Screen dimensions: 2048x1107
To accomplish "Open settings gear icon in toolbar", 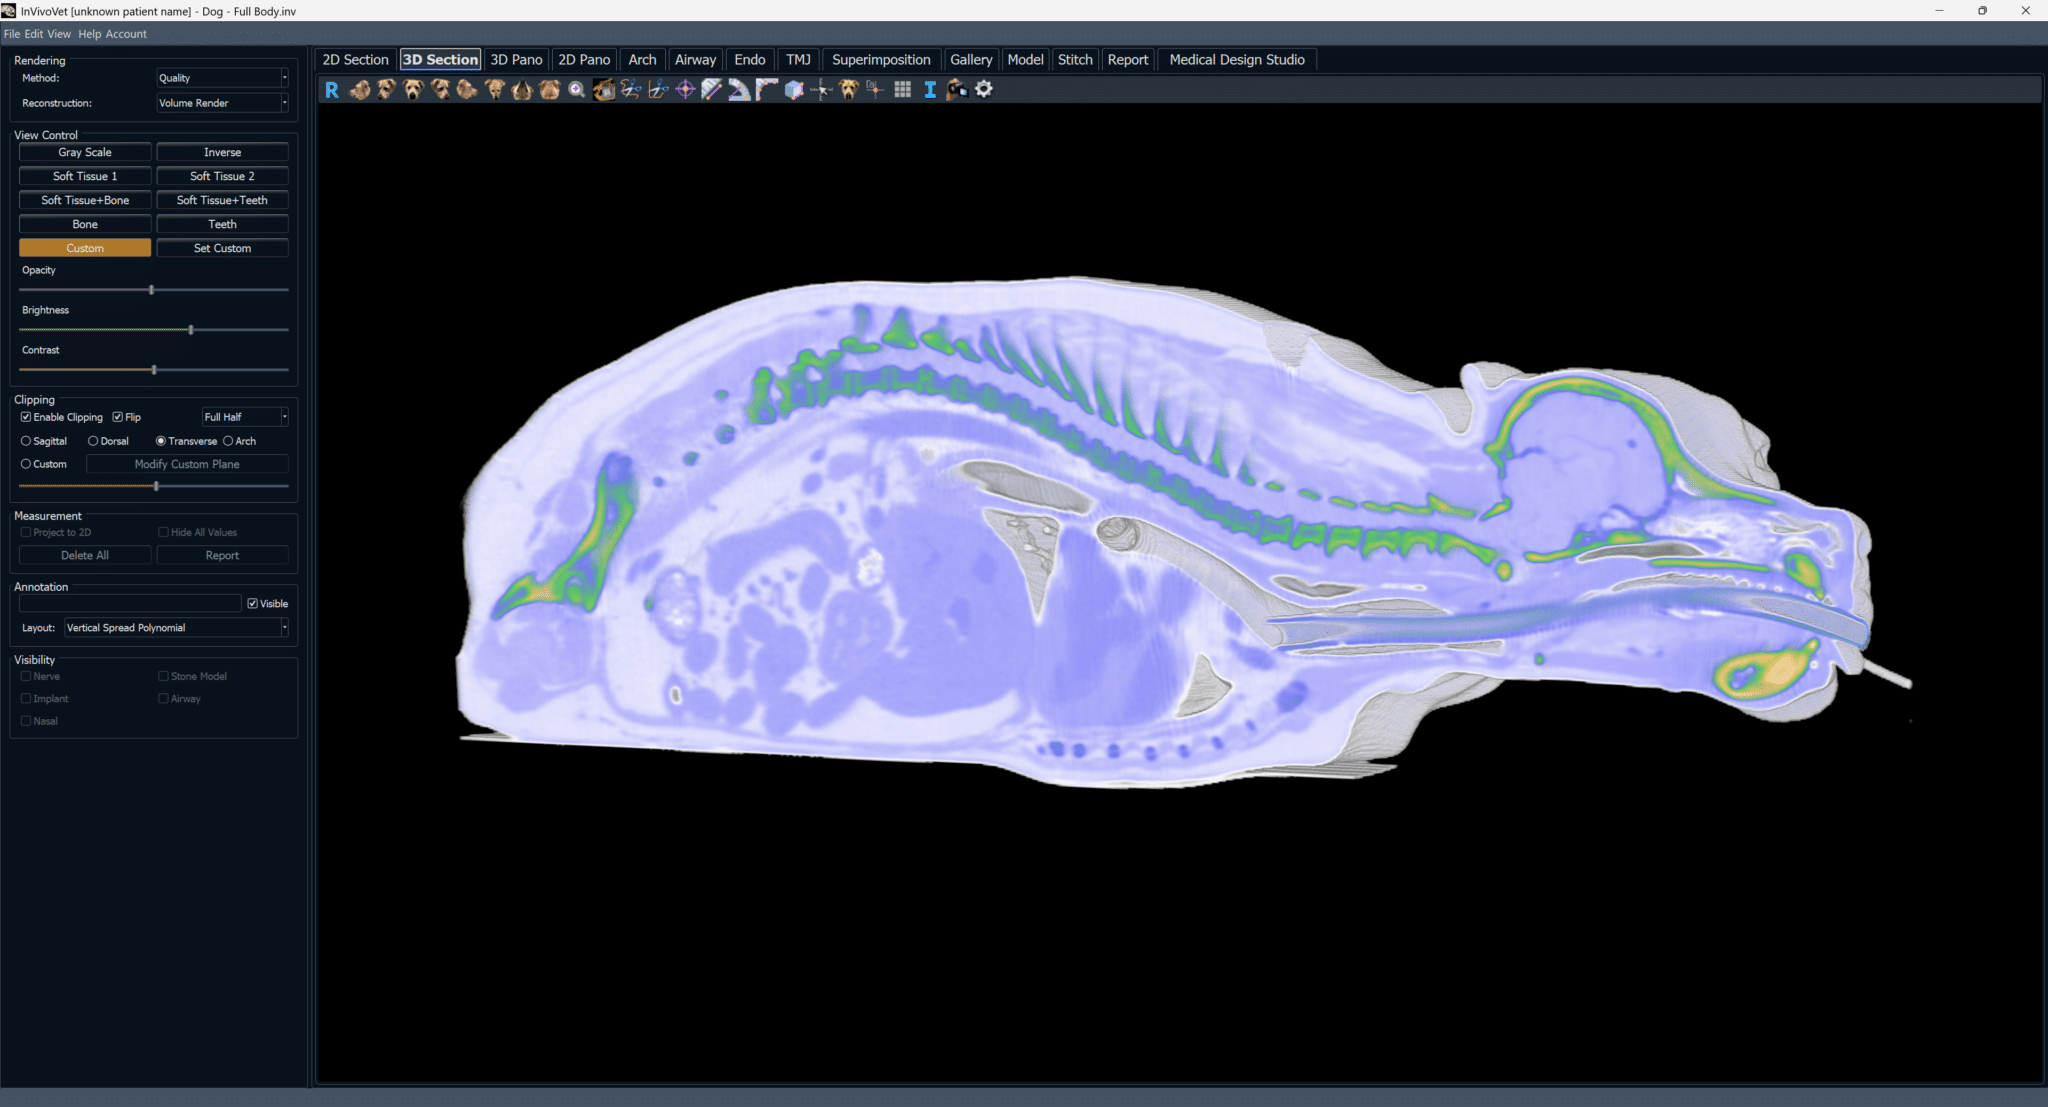I will [x=984, y=90].
